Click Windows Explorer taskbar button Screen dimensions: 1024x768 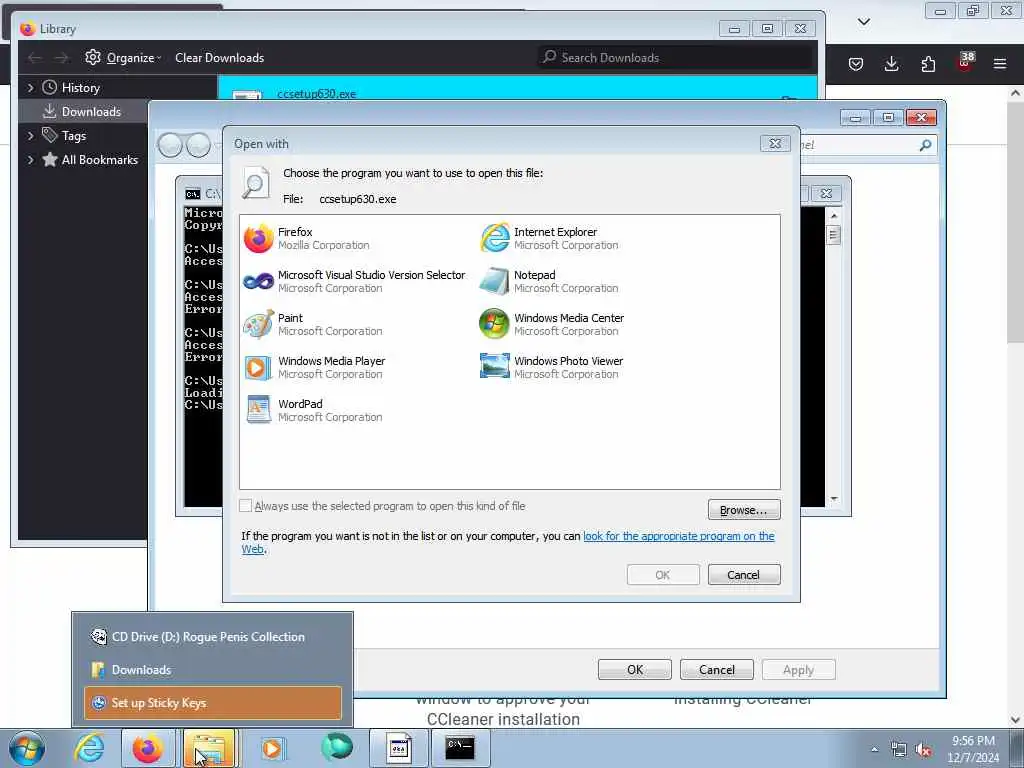pos(209,748)
